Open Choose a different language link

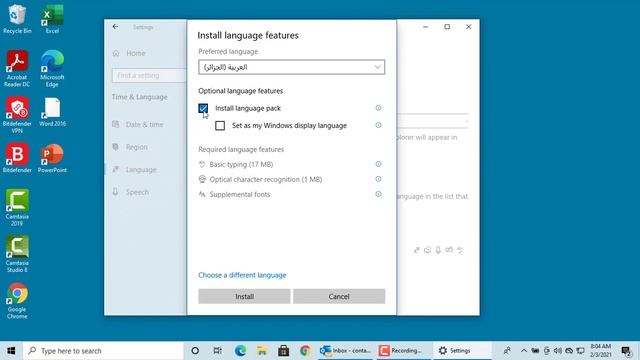pos(242,275)
